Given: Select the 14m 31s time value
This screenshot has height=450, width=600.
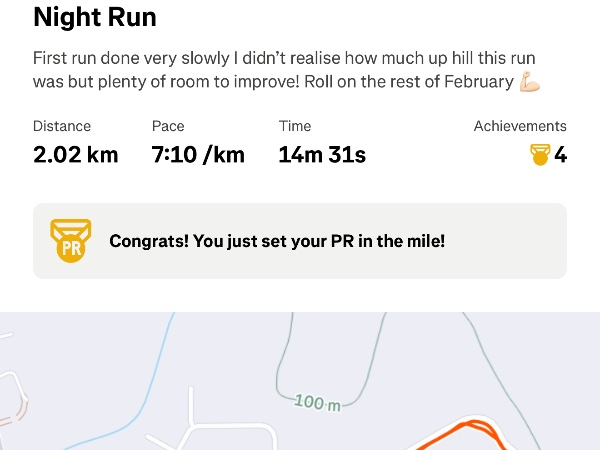Looking at the screenshot, I should coord(322,155).
